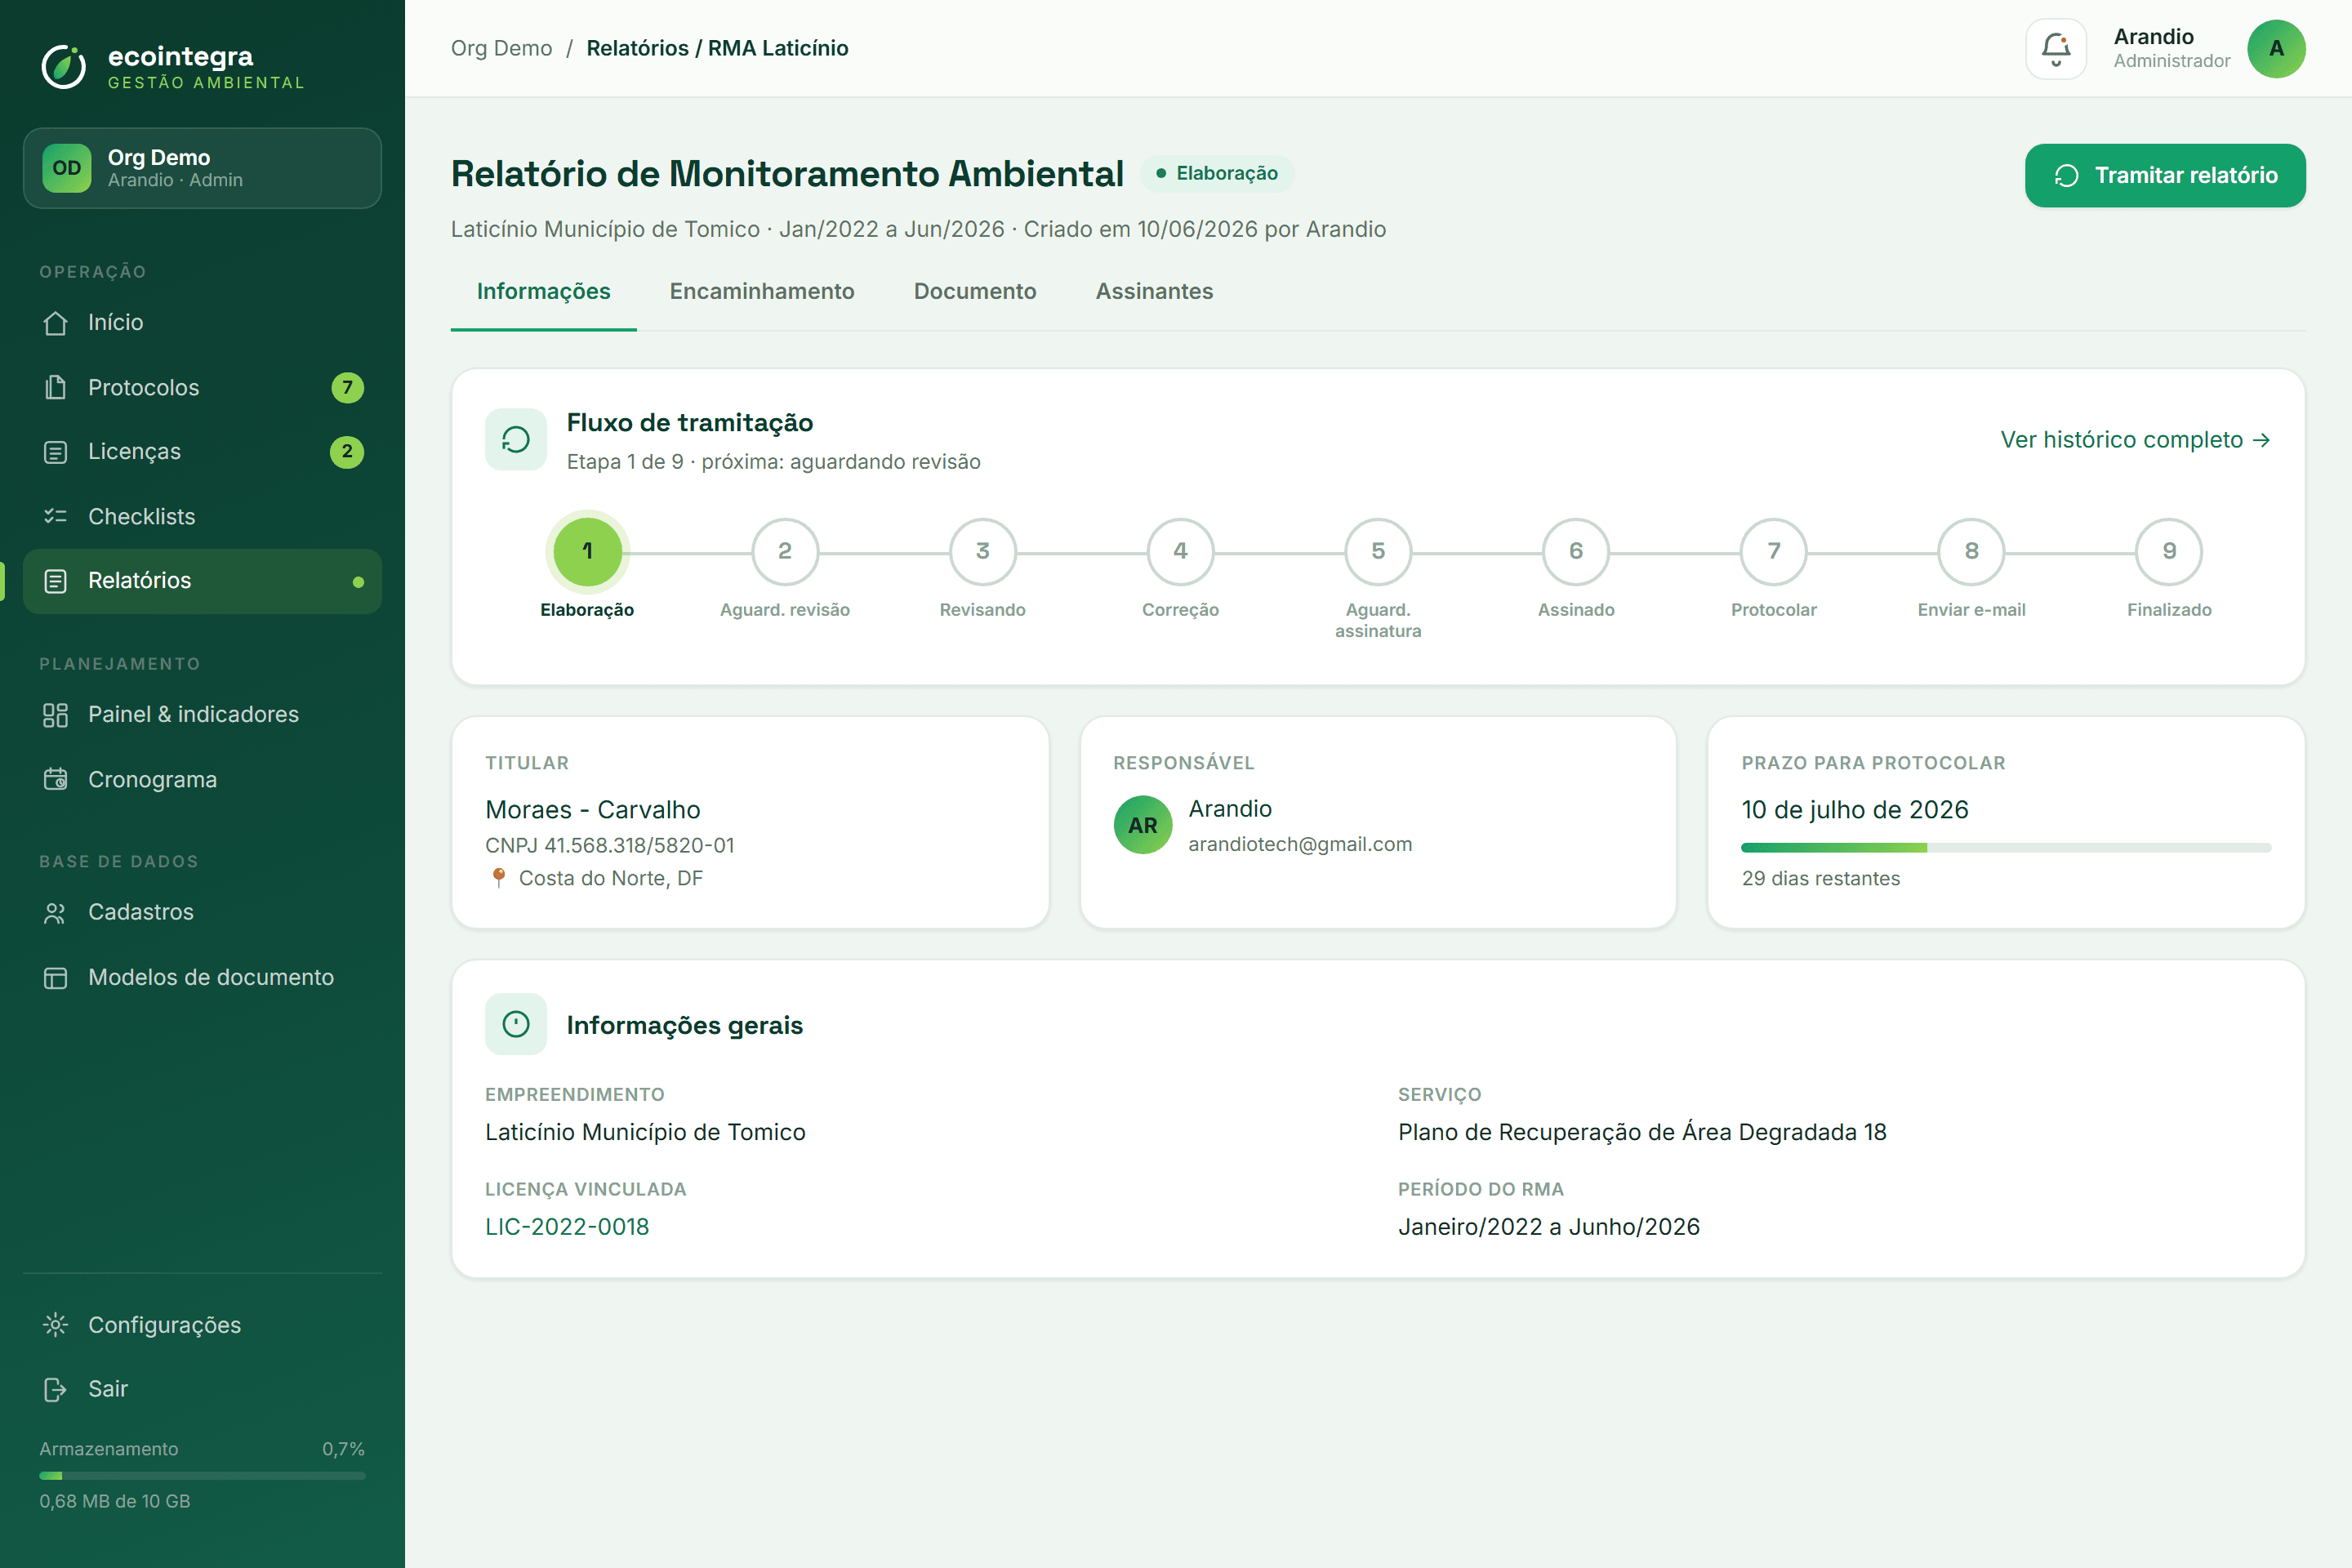The width and height of the screenshot is (2352, 1568).
Task: Click the Cronograma calendar icon
Action: click(x=56, y=779)
